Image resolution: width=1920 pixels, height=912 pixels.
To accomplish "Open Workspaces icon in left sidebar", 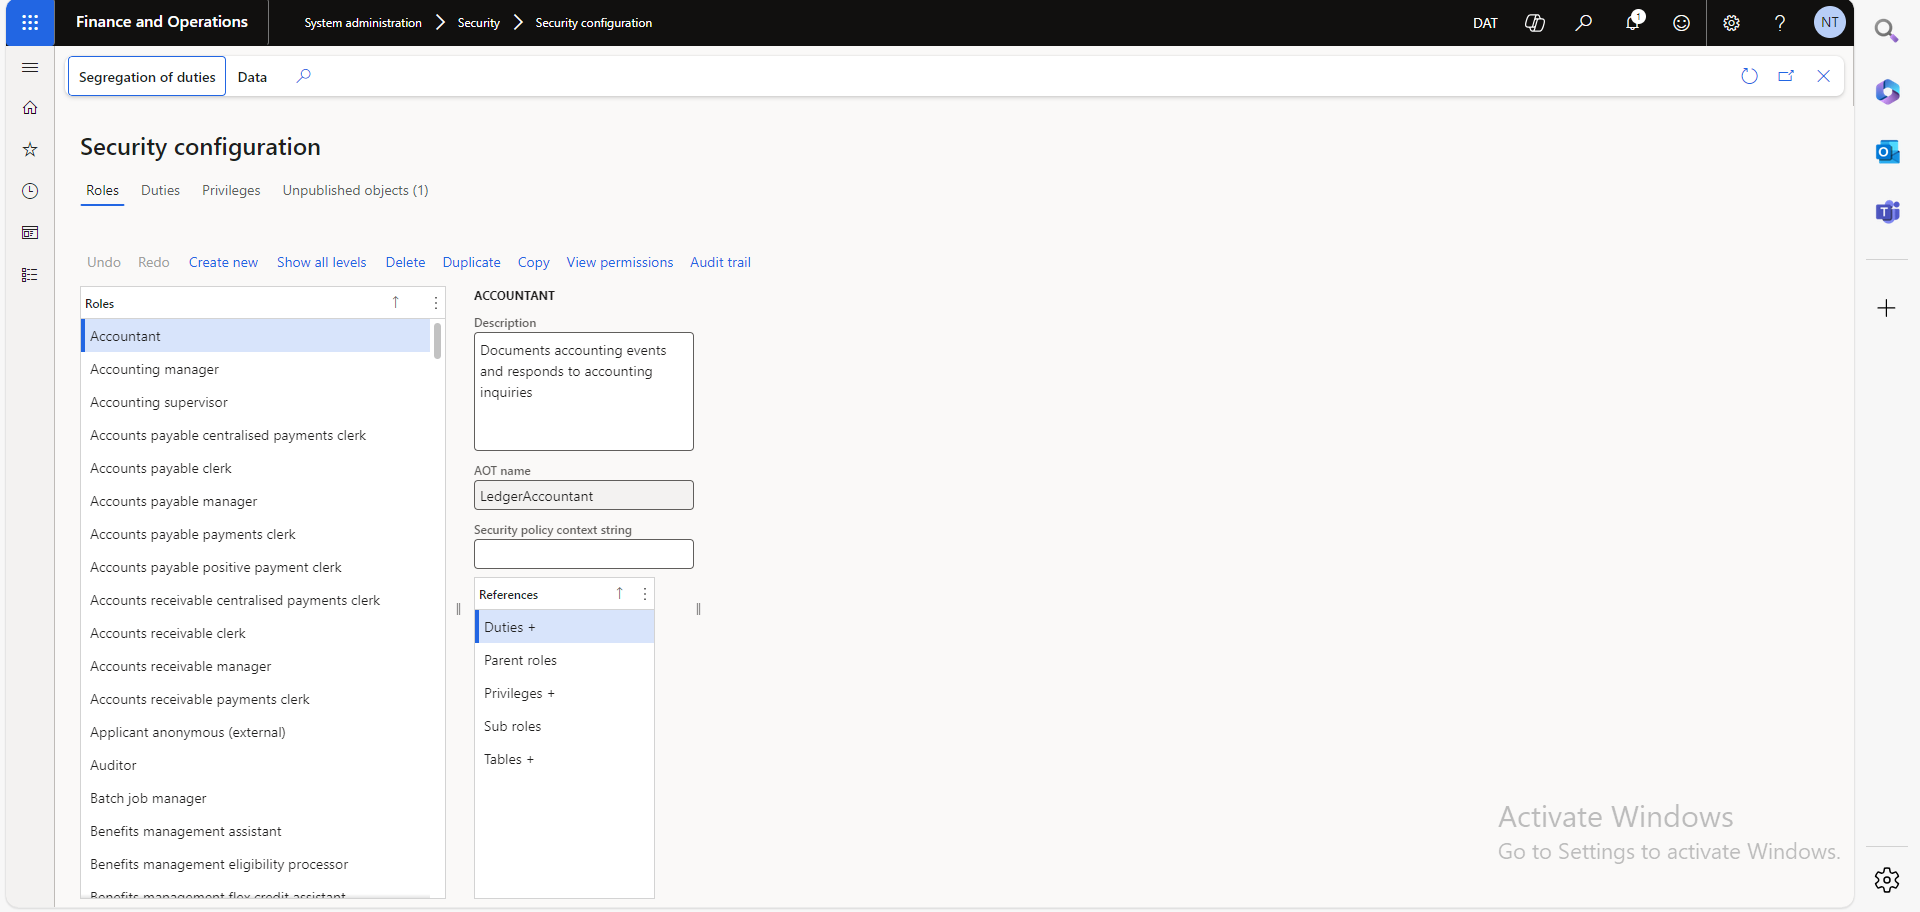I will [30, 233].
